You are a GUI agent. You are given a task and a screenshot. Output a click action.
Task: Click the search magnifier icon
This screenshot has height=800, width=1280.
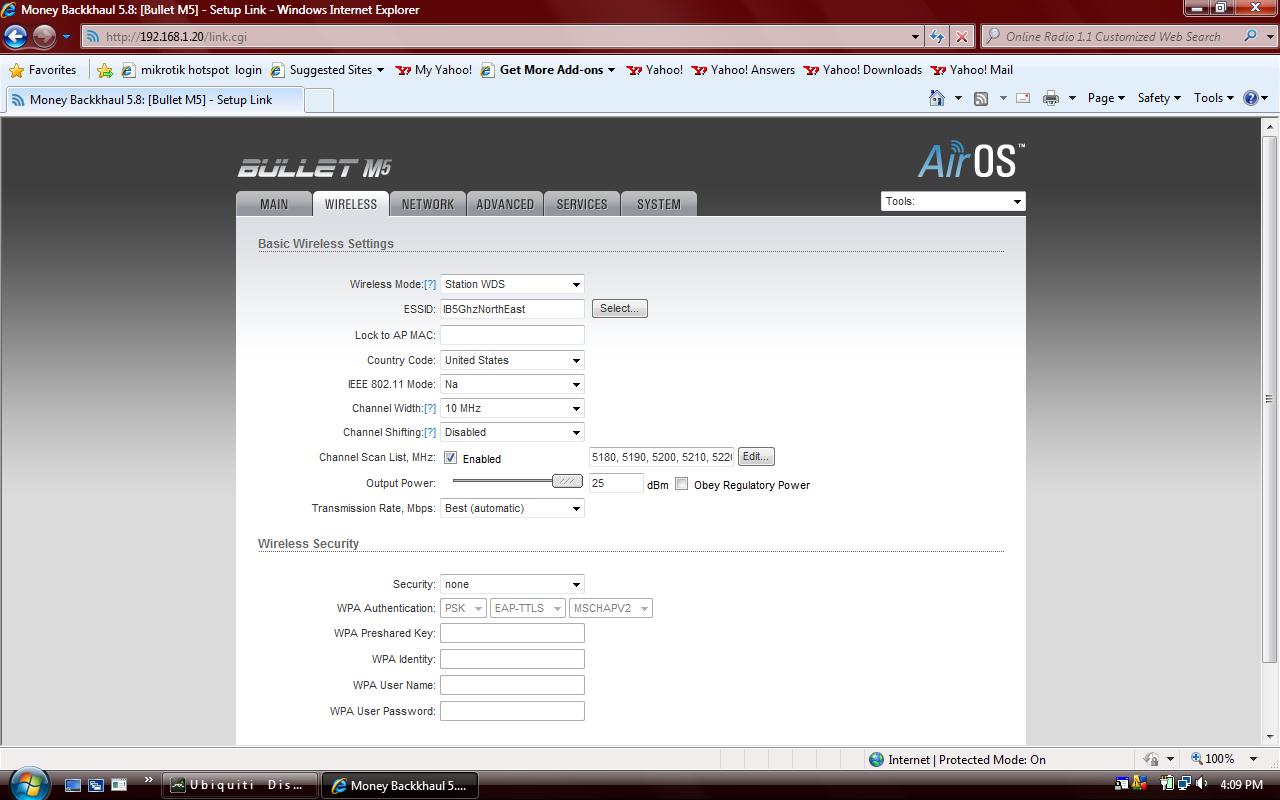[1250, 37]
